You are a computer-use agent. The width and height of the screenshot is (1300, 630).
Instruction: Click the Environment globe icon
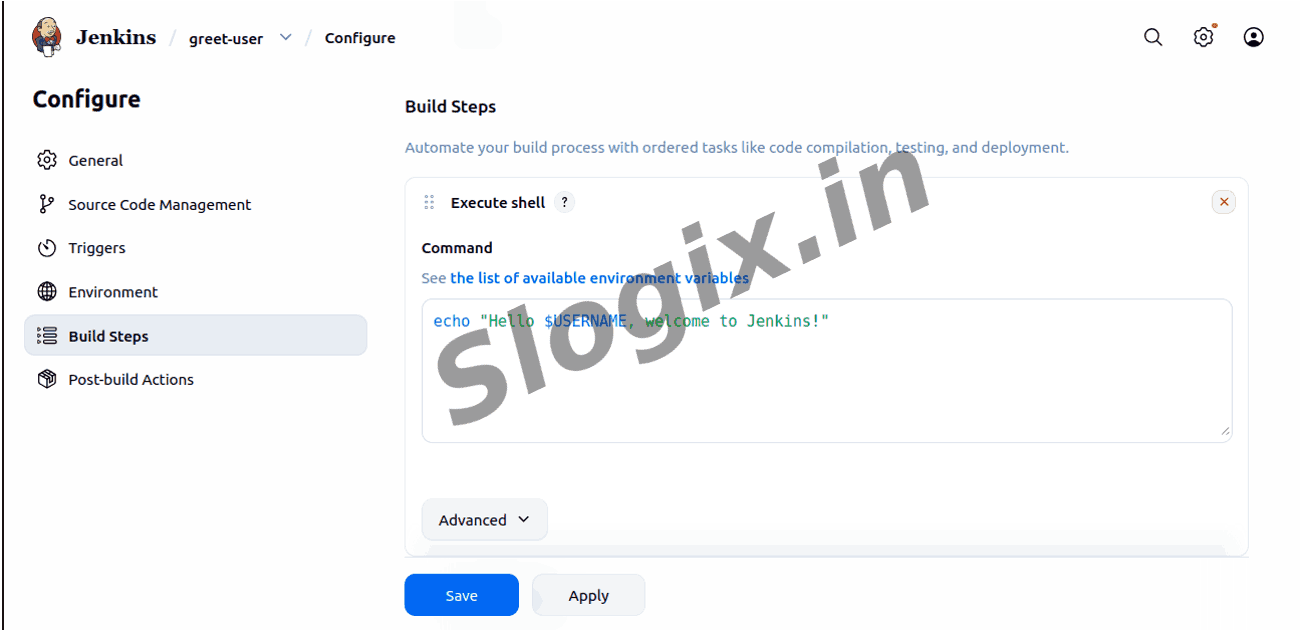[x=47, y=292]
